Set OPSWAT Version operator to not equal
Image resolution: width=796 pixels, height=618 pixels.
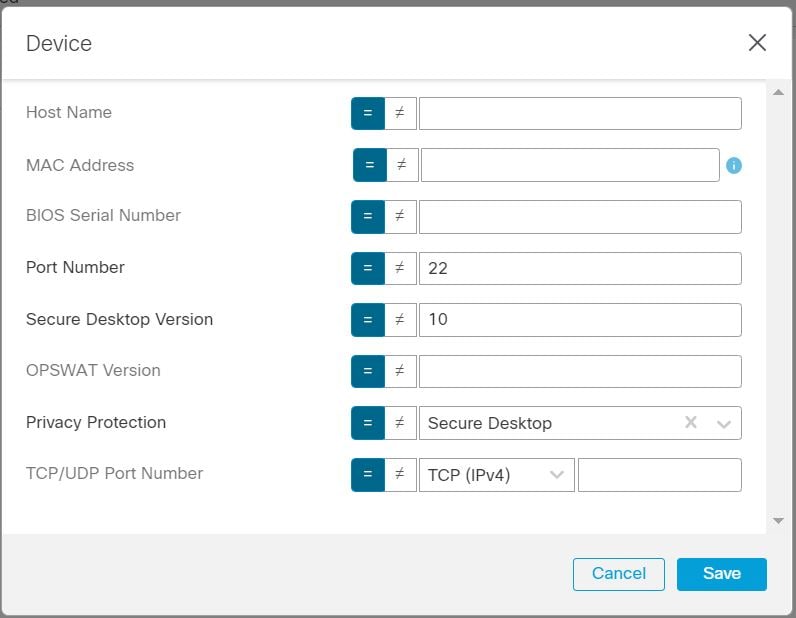(400, 371)
